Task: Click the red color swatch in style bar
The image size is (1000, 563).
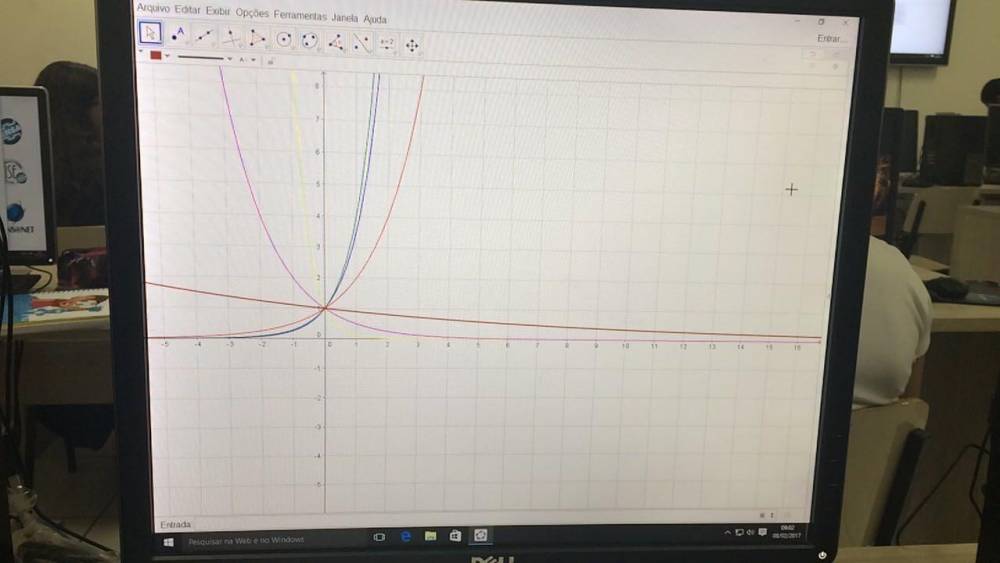Action: [156, 56]
